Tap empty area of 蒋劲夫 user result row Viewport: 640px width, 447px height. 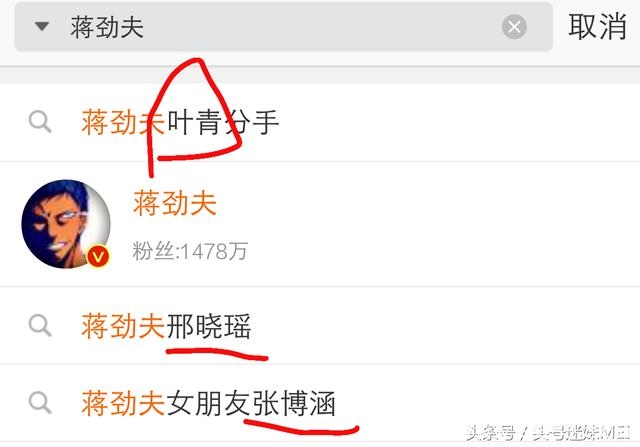pos(429,225)
